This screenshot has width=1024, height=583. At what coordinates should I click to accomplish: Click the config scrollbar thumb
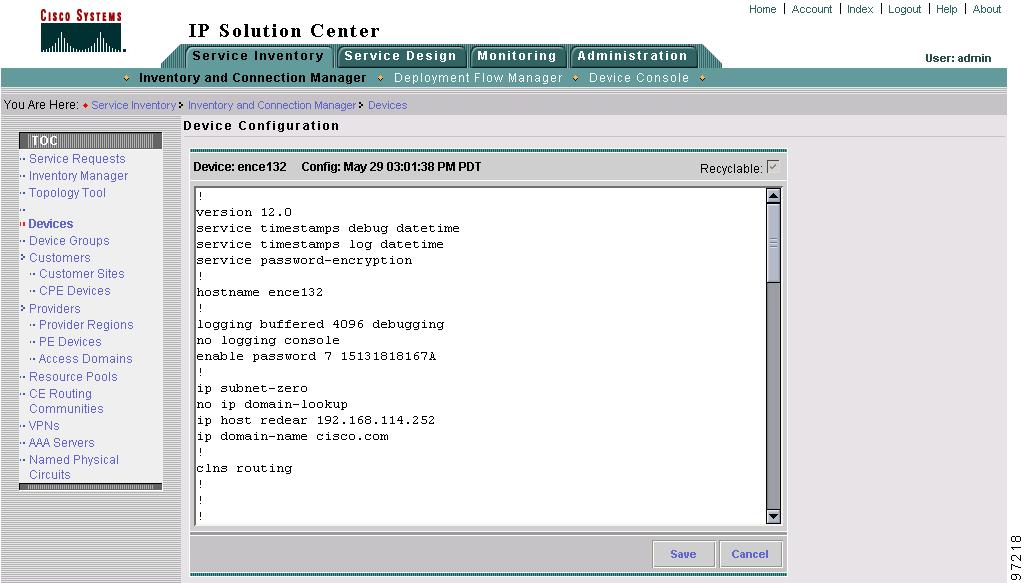[773, 243]
